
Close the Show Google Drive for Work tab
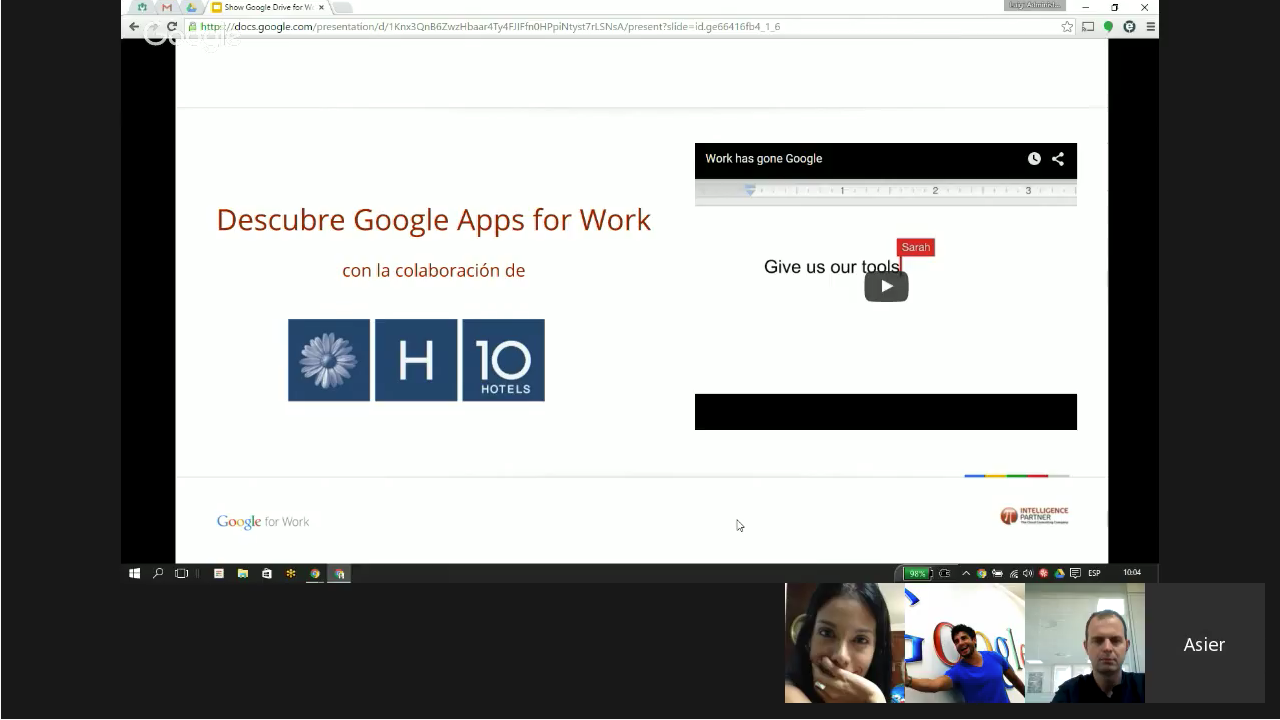tap(321, 7)
